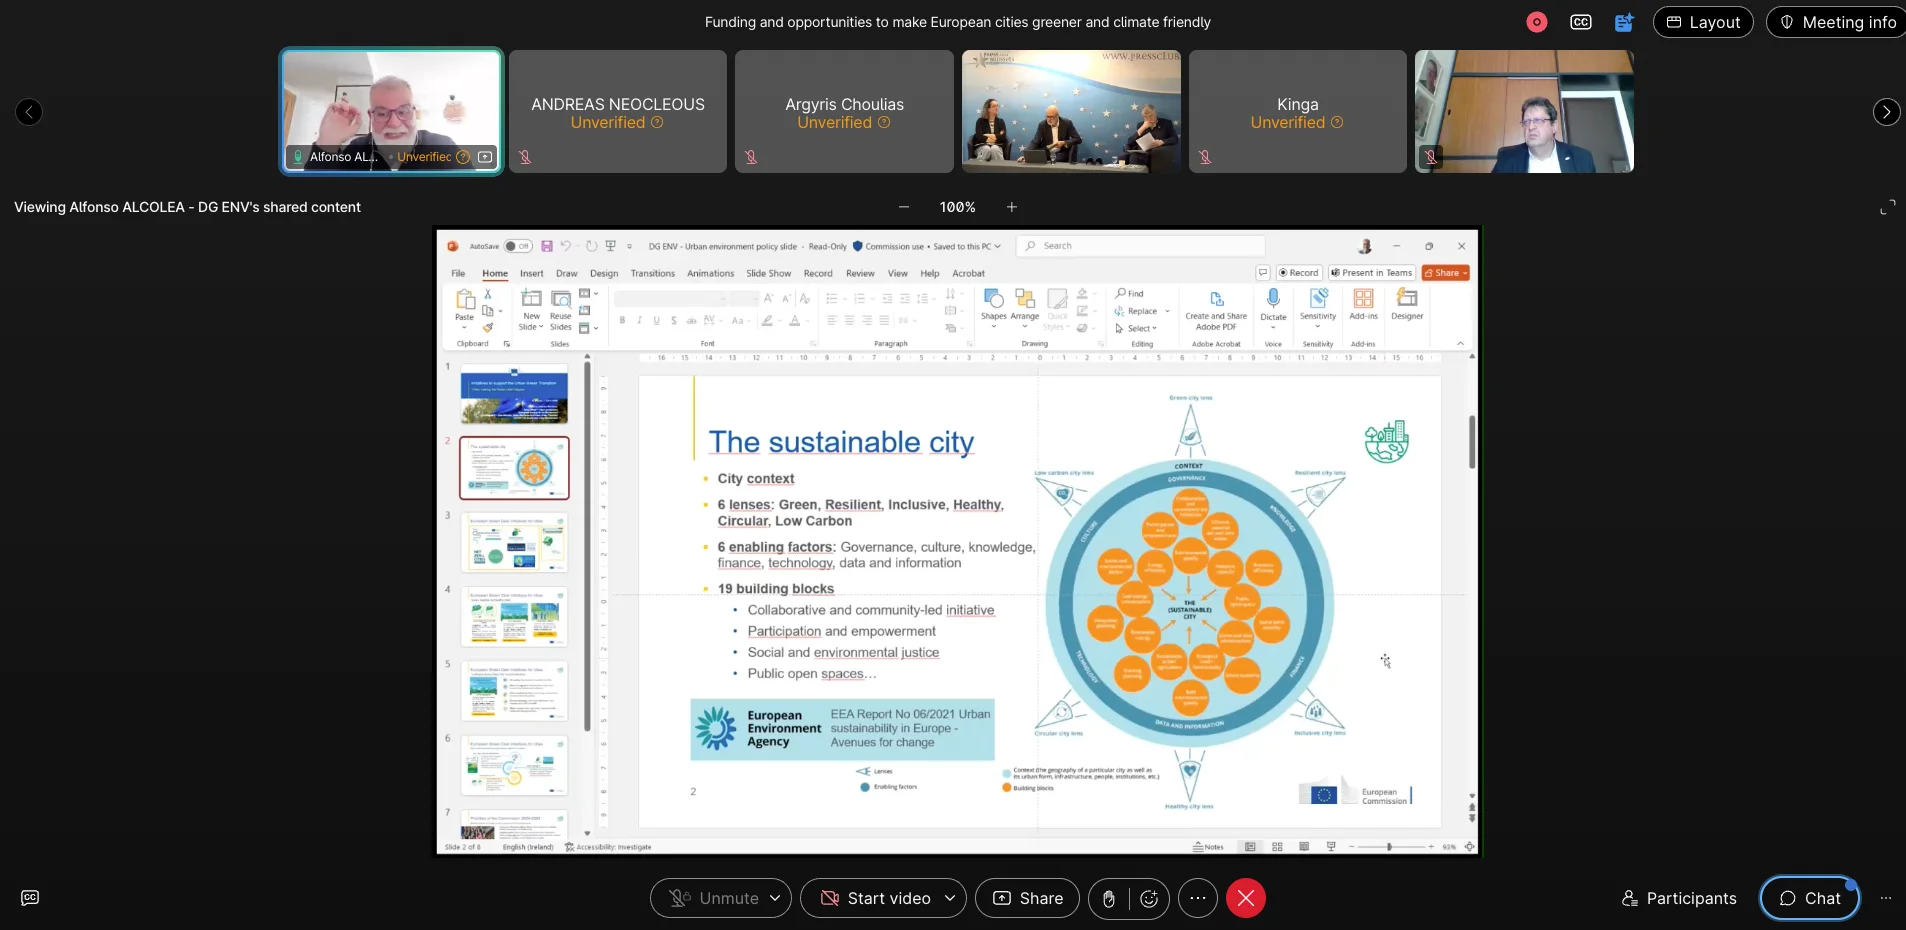The height and width of the screenshot is (930, 1906).
Task: Click the red recording indicator icon
Action: pyautogui.click(x=1537, y=22)
